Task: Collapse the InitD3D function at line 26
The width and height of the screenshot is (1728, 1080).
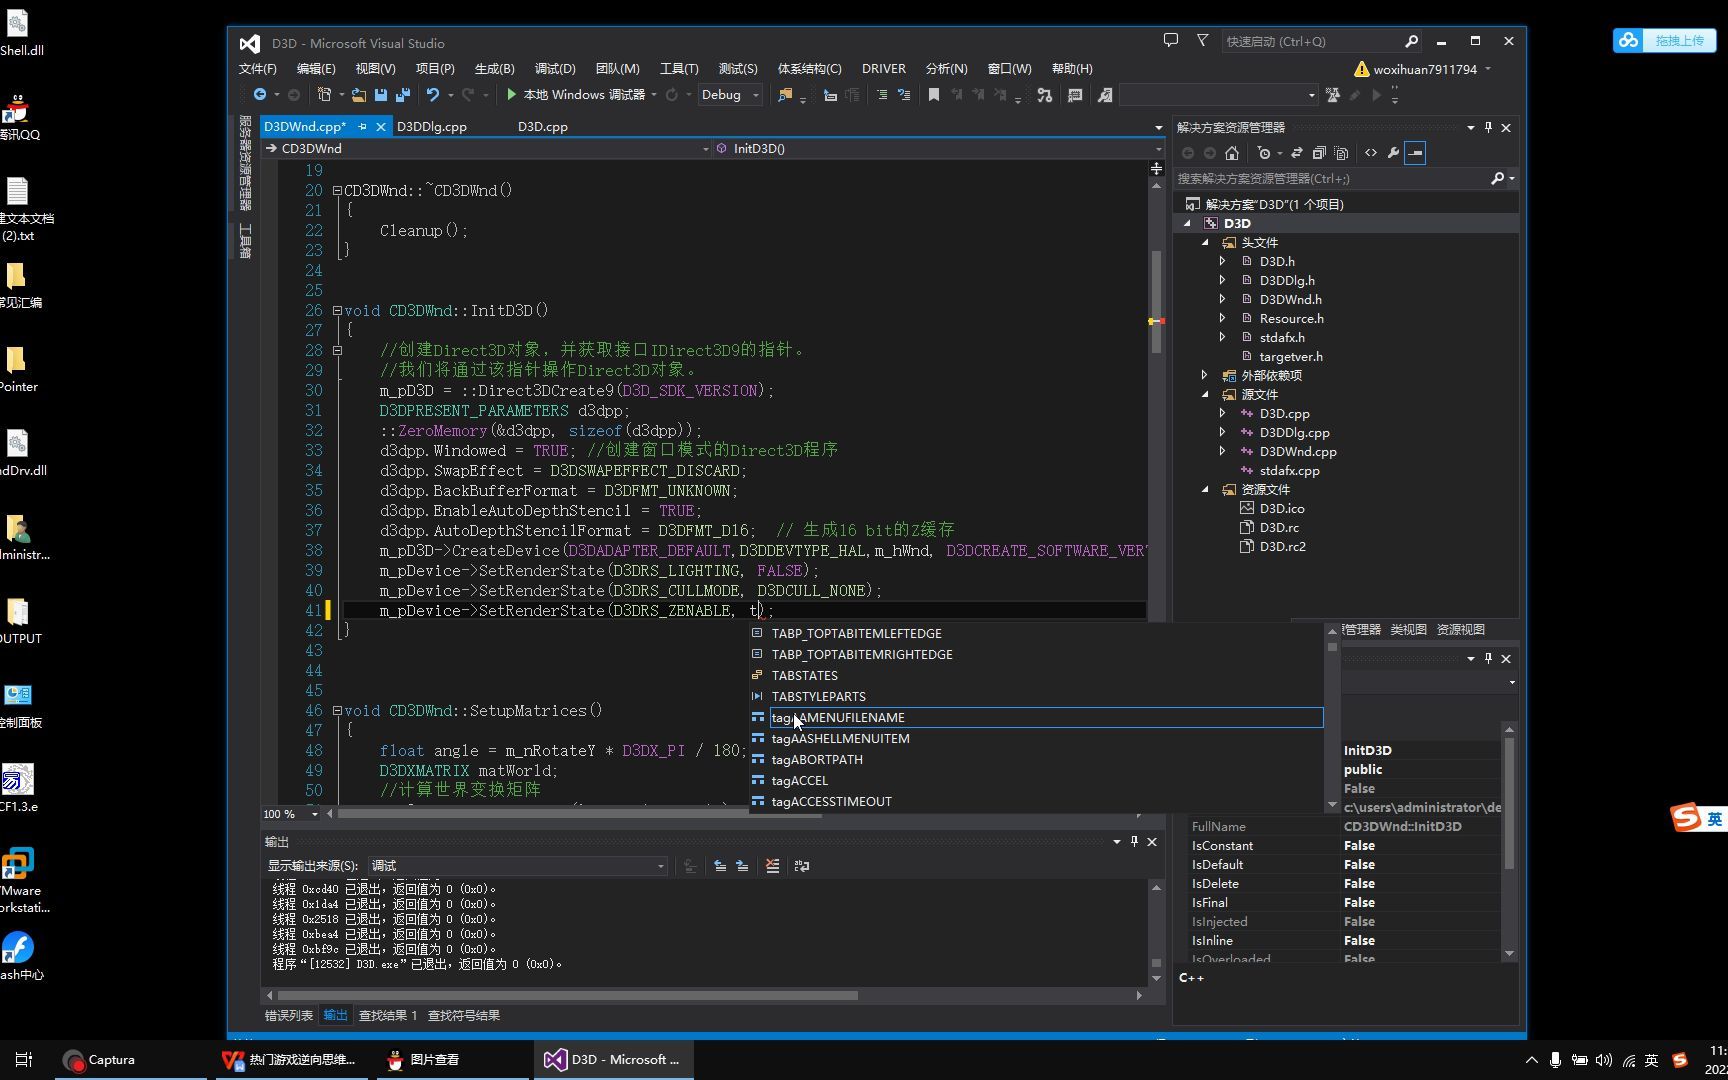Action: click(x=337, y=311)
